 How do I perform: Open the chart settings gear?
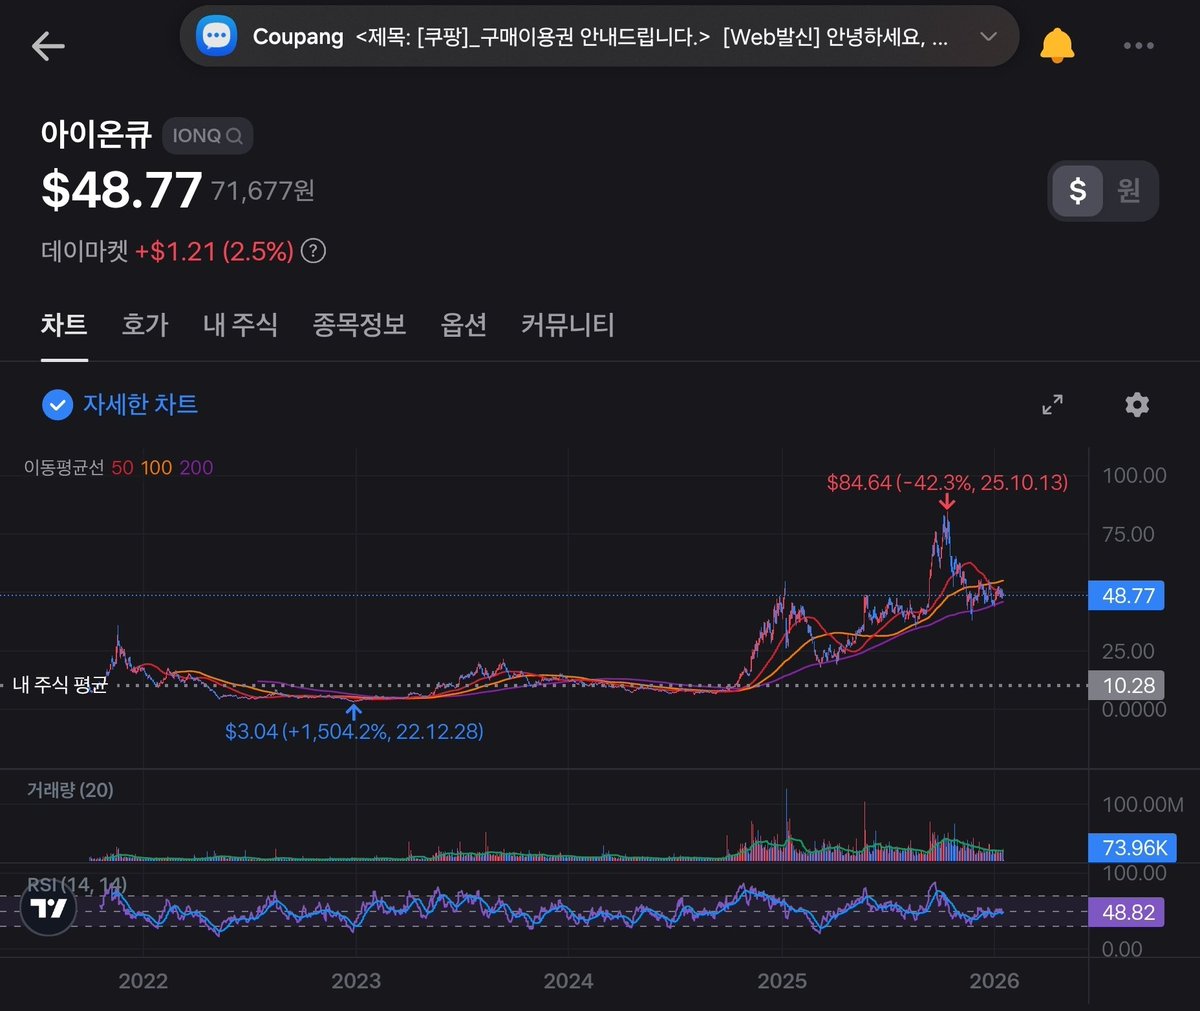(1136, 405)
